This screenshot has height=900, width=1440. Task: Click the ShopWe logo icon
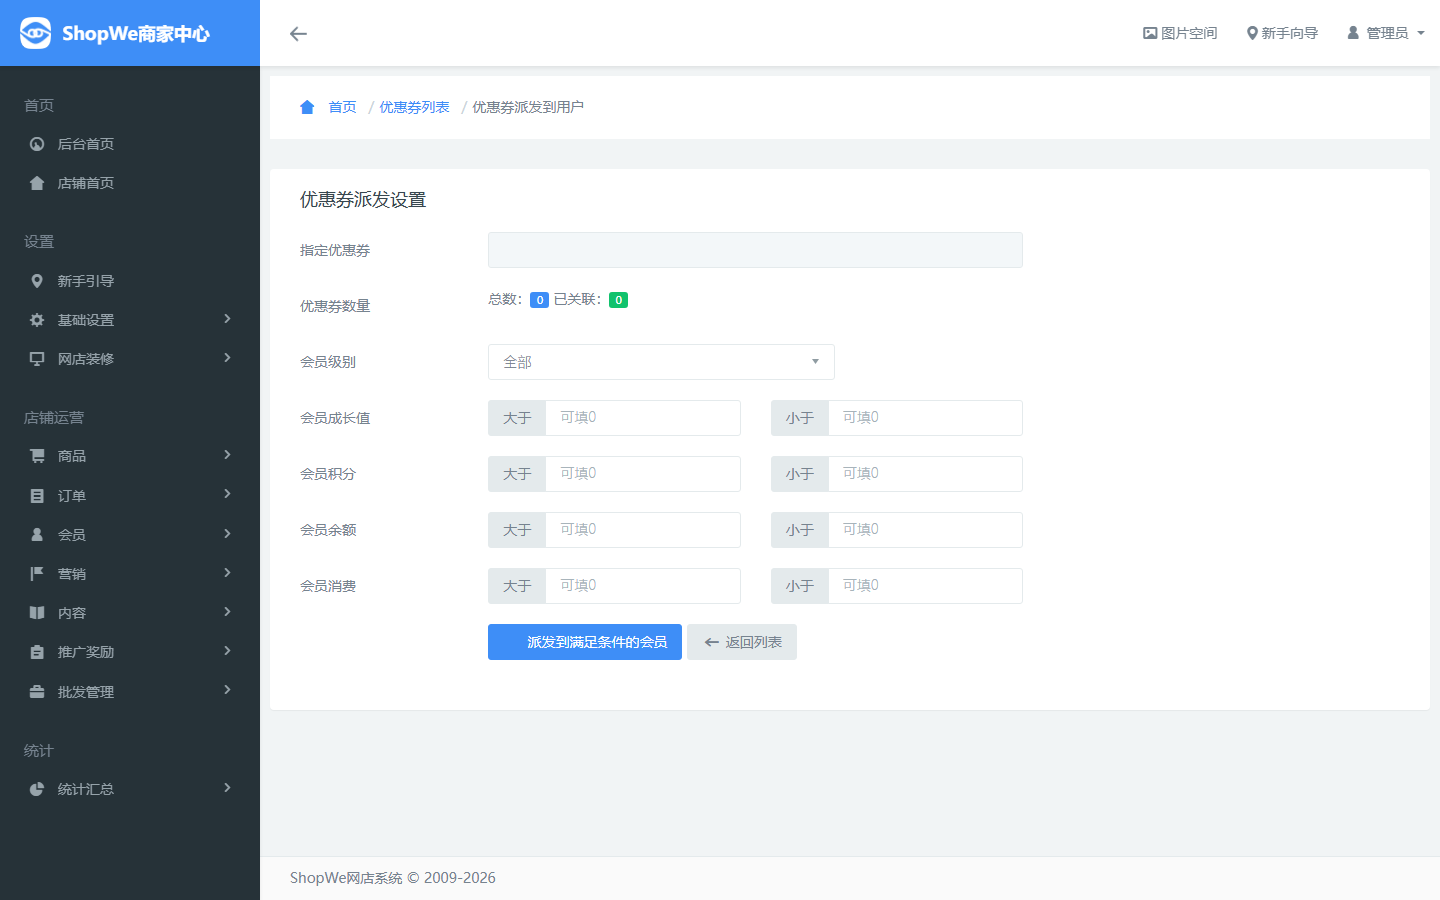pos(35,33)
